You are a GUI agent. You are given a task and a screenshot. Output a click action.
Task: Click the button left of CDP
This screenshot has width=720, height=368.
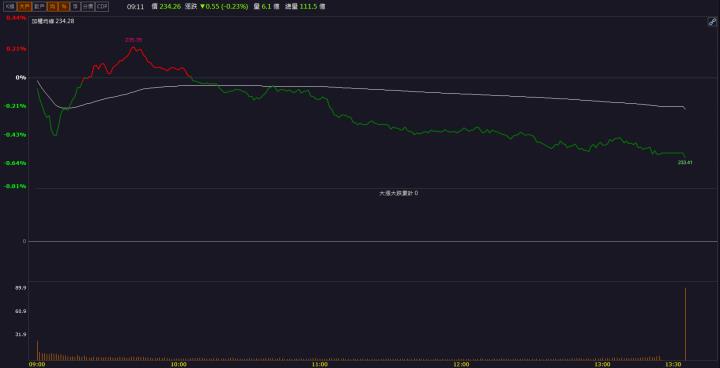[x=88, y=6]
